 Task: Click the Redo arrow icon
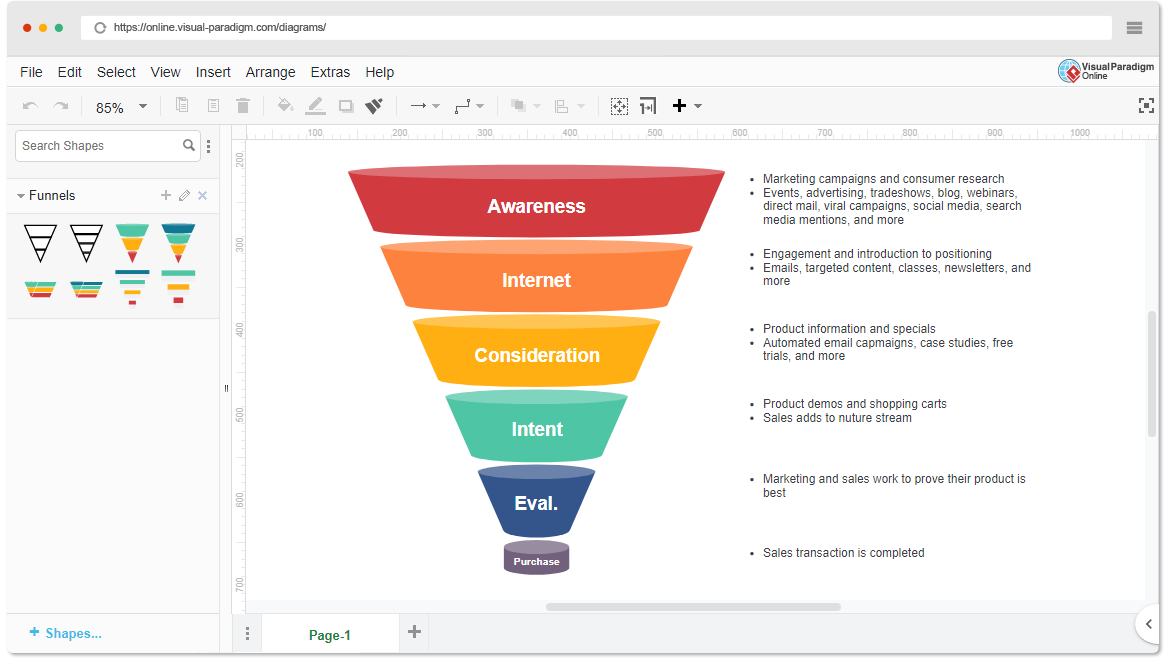[x=61, y=106]
